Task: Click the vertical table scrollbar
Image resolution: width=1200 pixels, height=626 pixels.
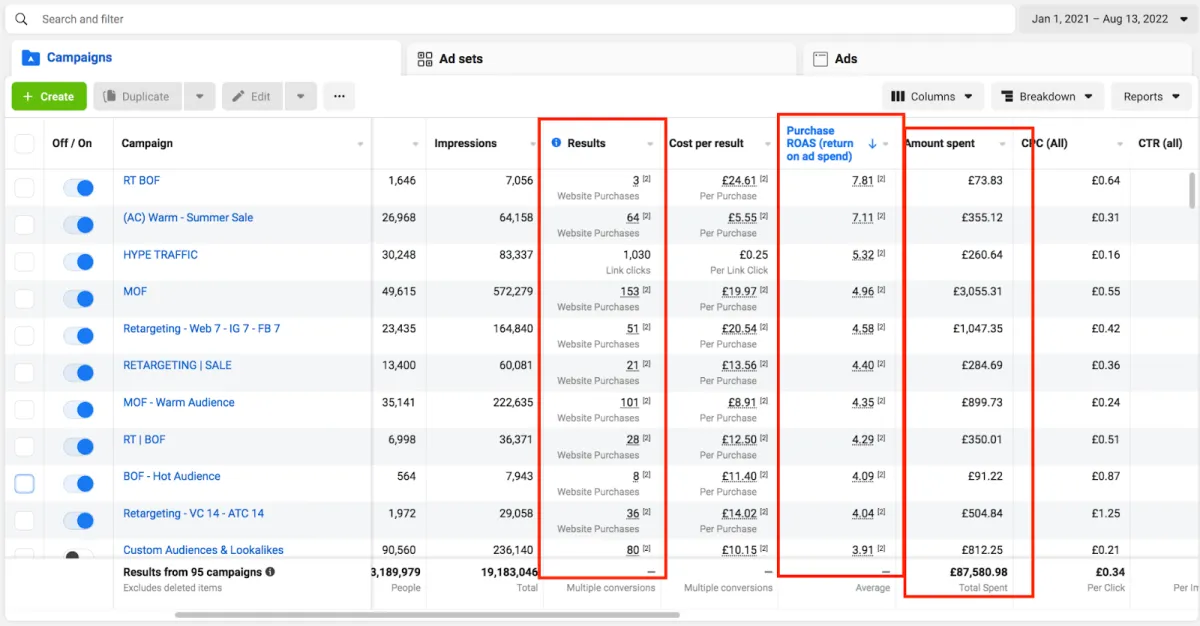Action: [1190, 190]
